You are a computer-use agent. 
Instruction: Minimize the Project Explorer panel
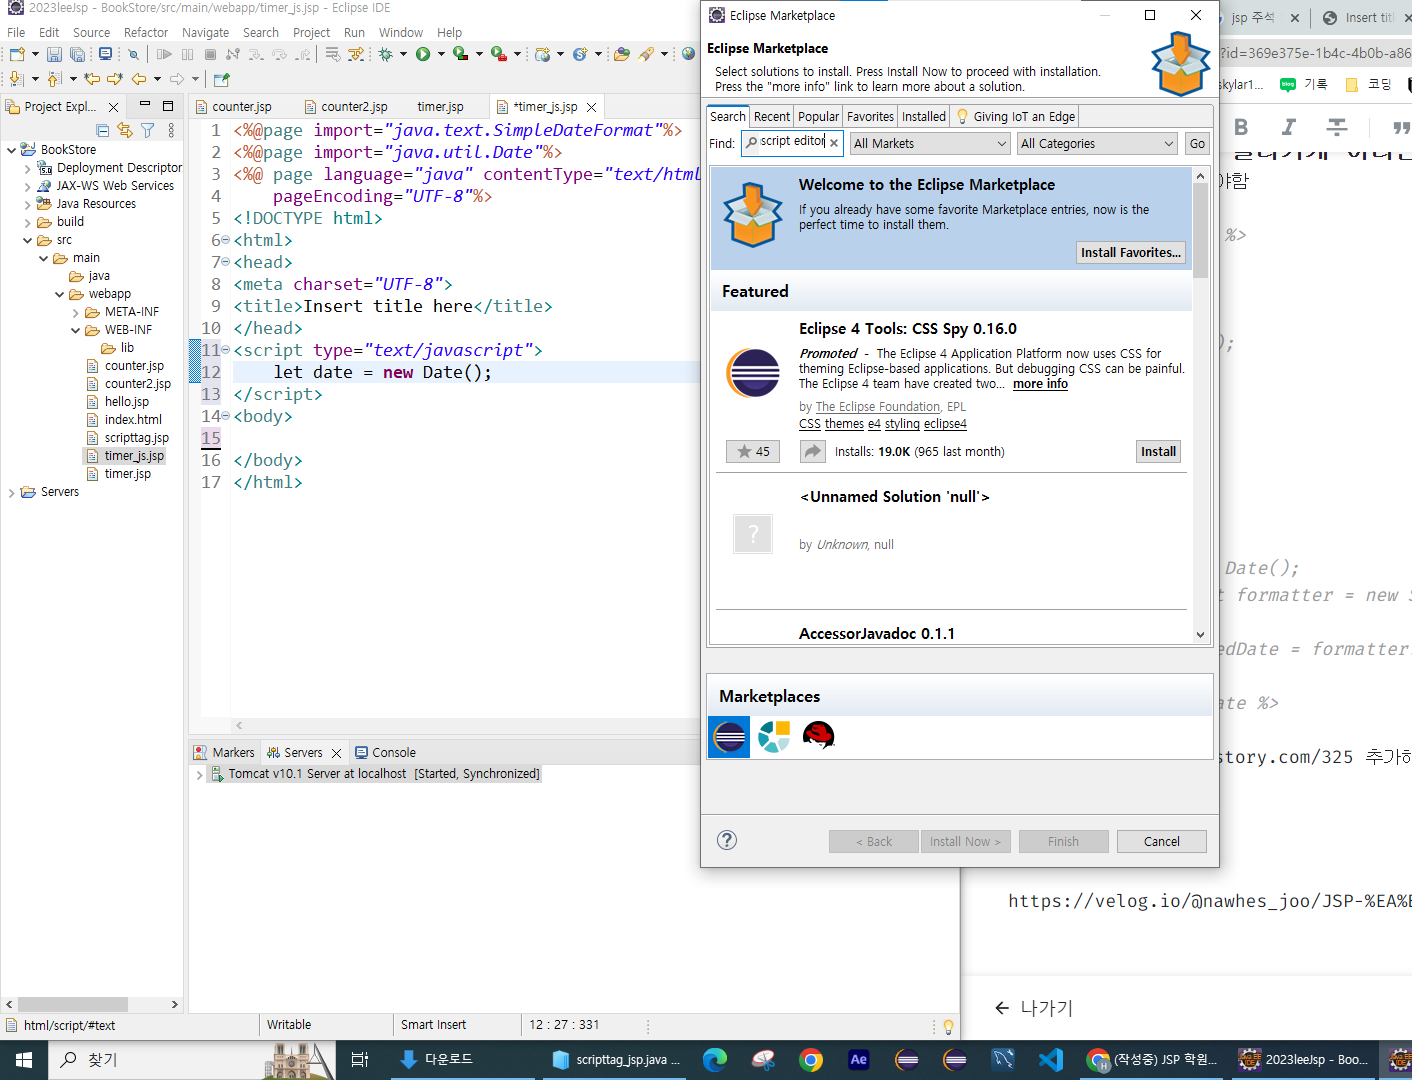(x=145, y=105)
